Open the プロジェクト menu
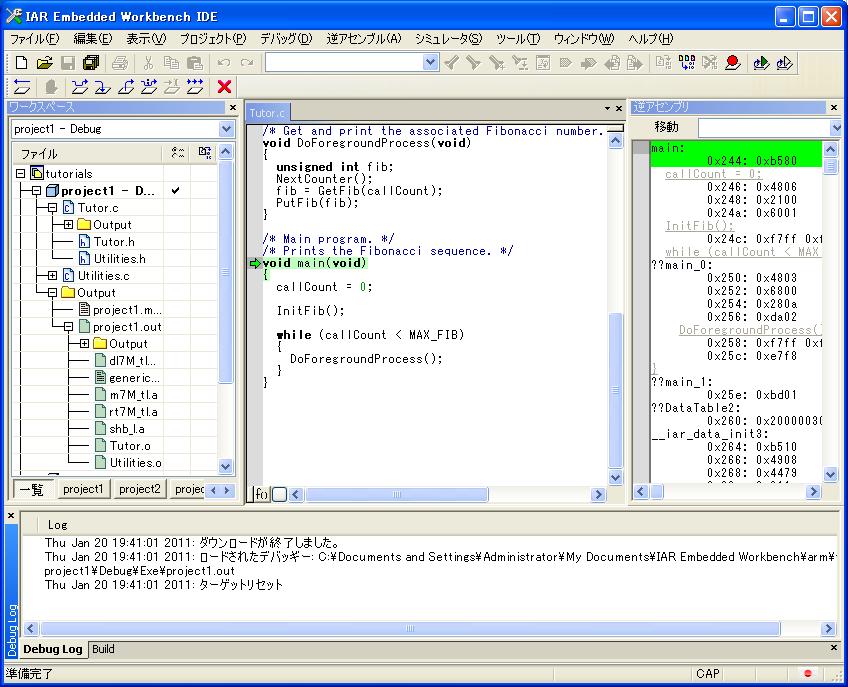848x687 pixels. [x=213, y=39]
